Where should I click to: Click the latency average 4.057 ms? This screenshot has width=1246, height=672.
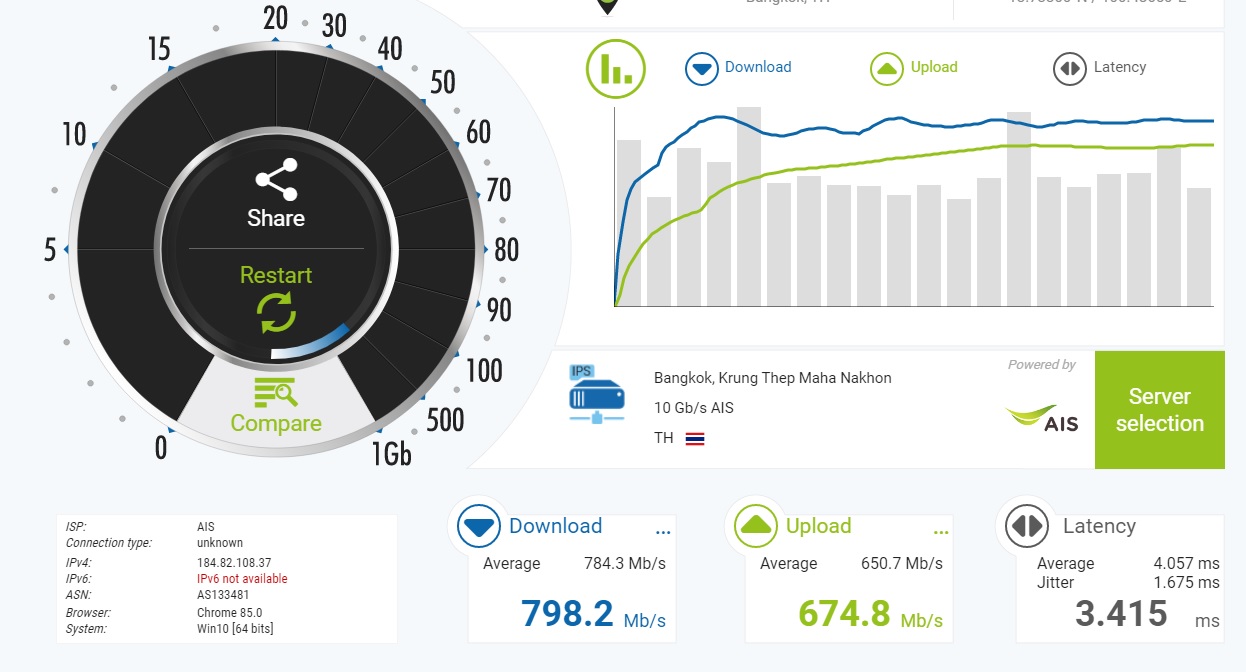(1187, 564)
